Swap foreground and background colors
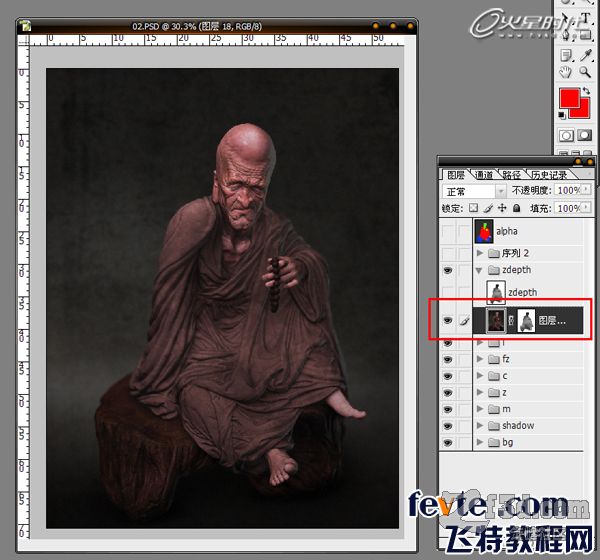 (x=586, y=91)
